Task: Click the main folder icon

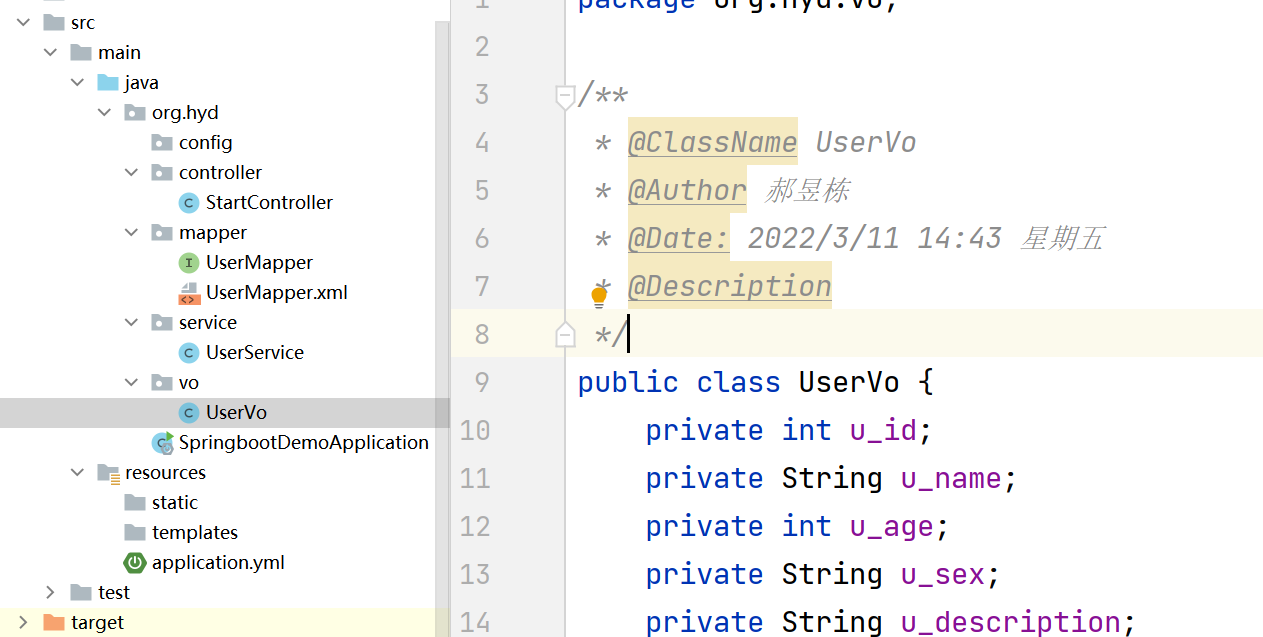Action: [x=81, y=52]
